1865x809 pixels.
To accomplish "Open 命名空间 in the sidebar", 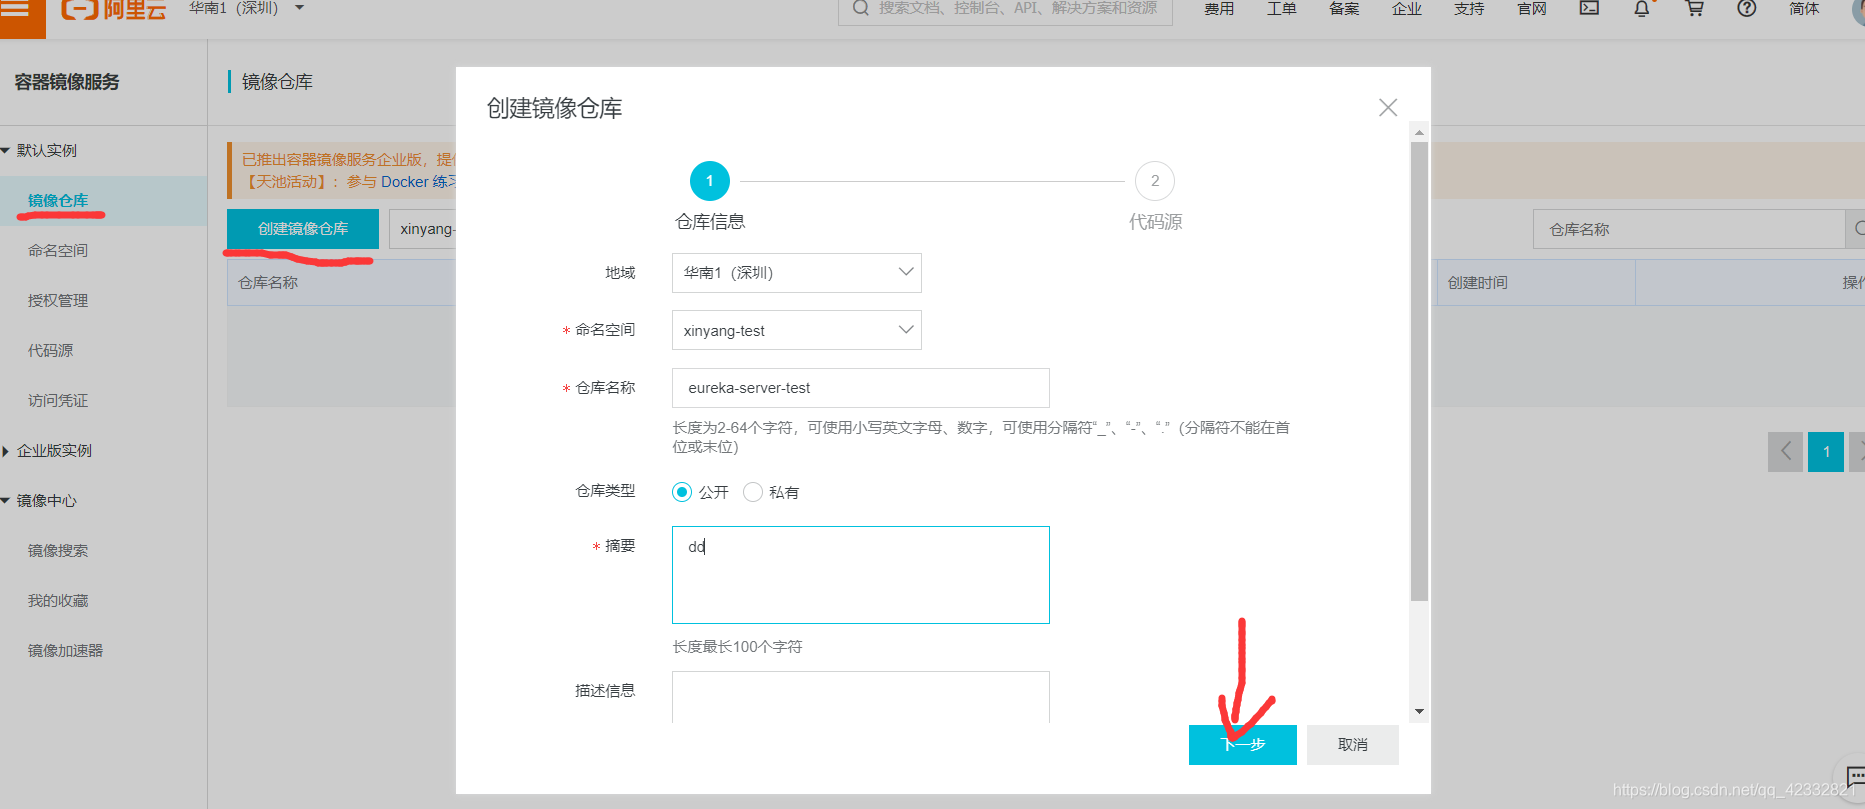I will pos(58,250).
